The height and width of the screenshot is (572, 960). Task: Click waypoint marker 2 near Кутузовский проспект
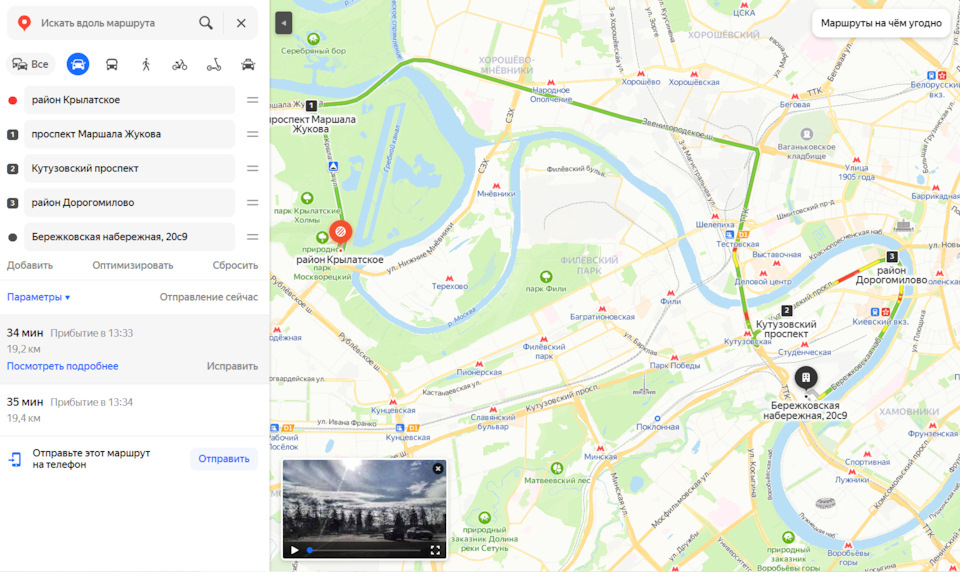[787, 310]
